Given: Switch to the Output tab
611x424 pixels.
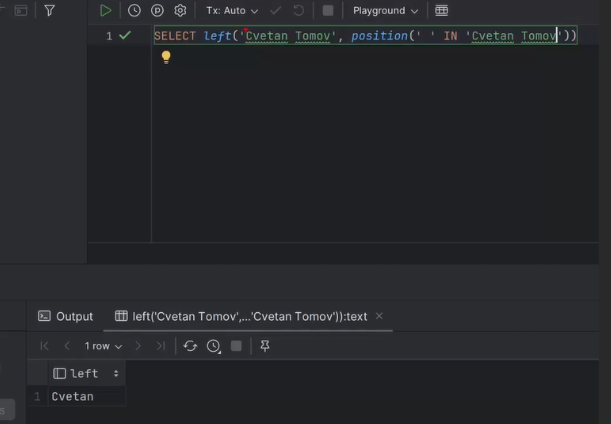Looking at the screenshot, I should coord(65,316).
